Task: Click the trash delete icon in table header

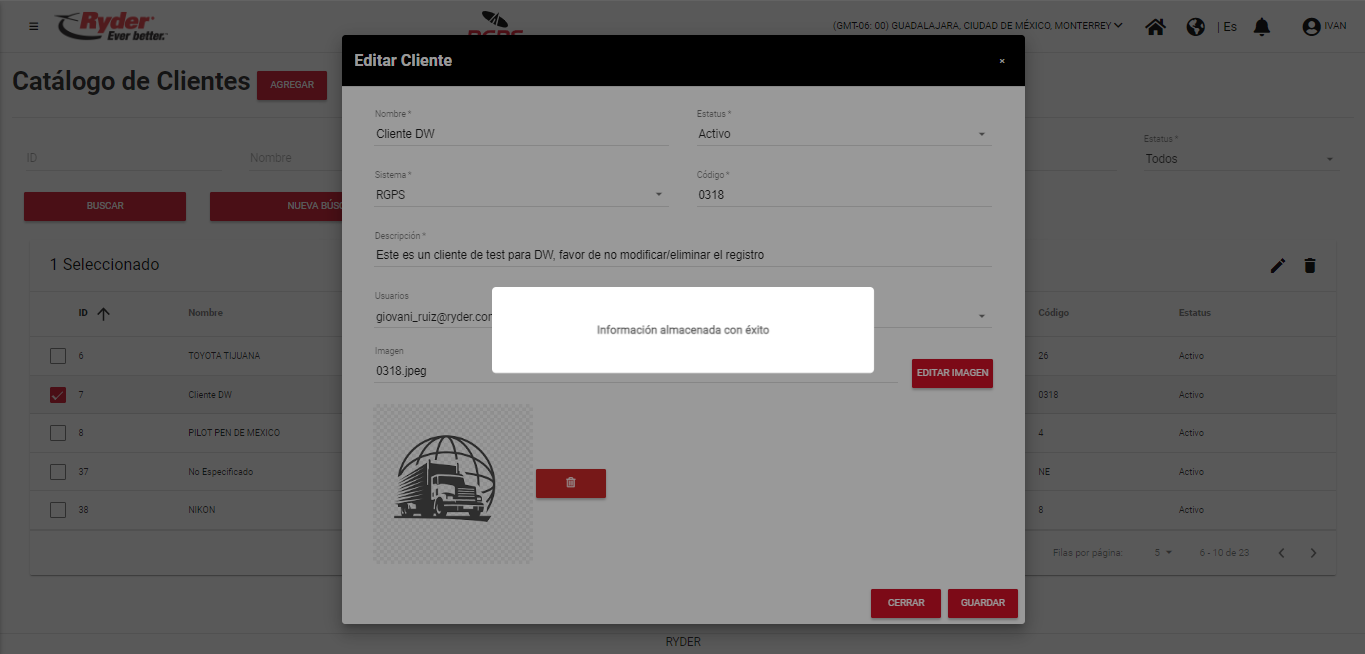Action: coord(1310,265)
